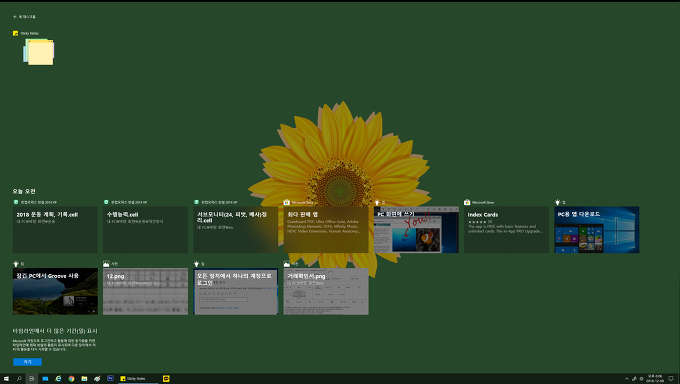The height and width of the screenshot is (384, 680).
Task: Open taskbar search magnifier
Action: [19, 379]
